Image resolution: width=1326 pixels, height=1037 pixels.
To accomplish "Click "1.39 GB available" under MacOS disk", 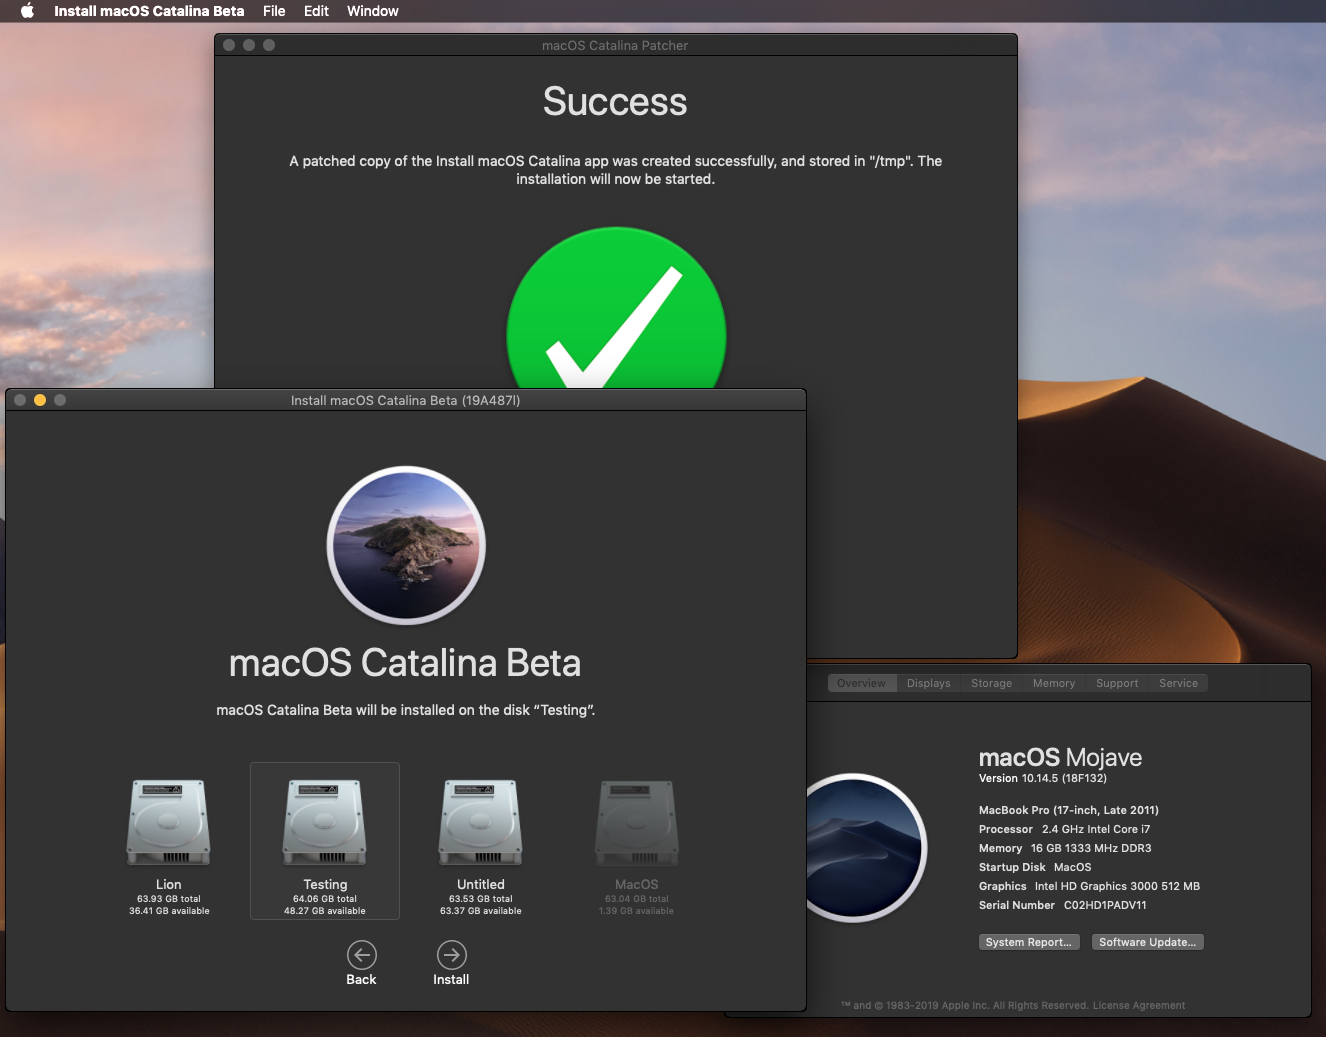I will [636, 911].
